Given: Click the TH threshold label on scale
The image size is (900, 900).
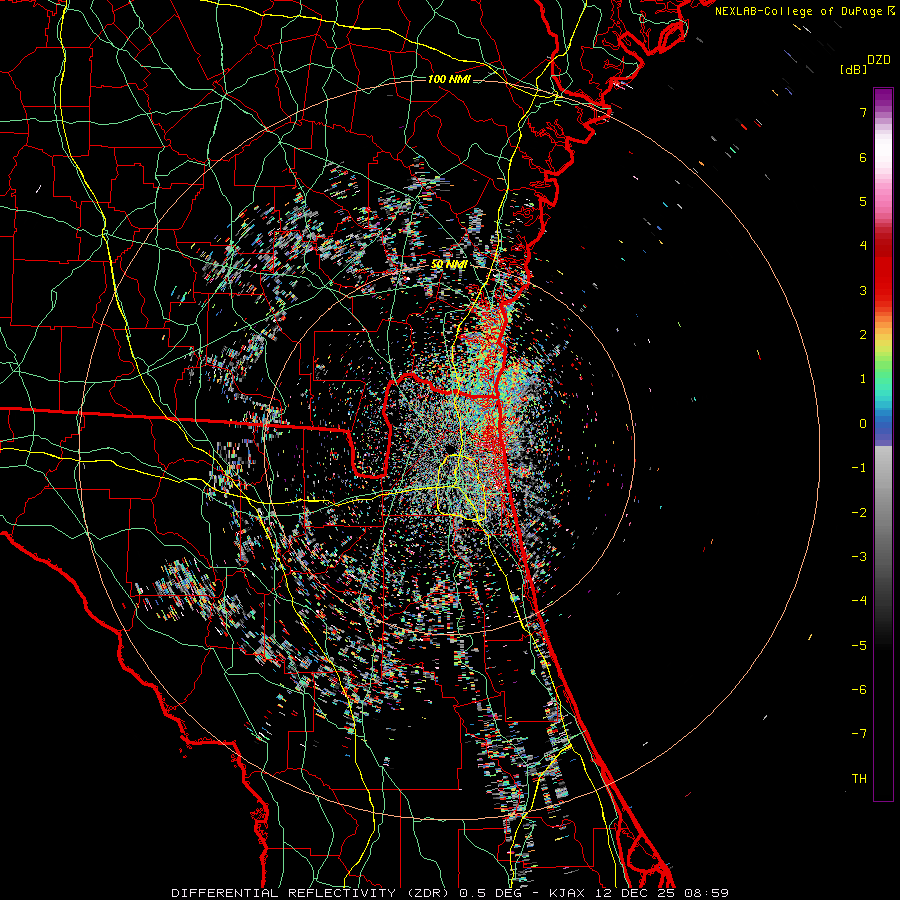Looking at the screenshot, I should (x=859, y=779).
